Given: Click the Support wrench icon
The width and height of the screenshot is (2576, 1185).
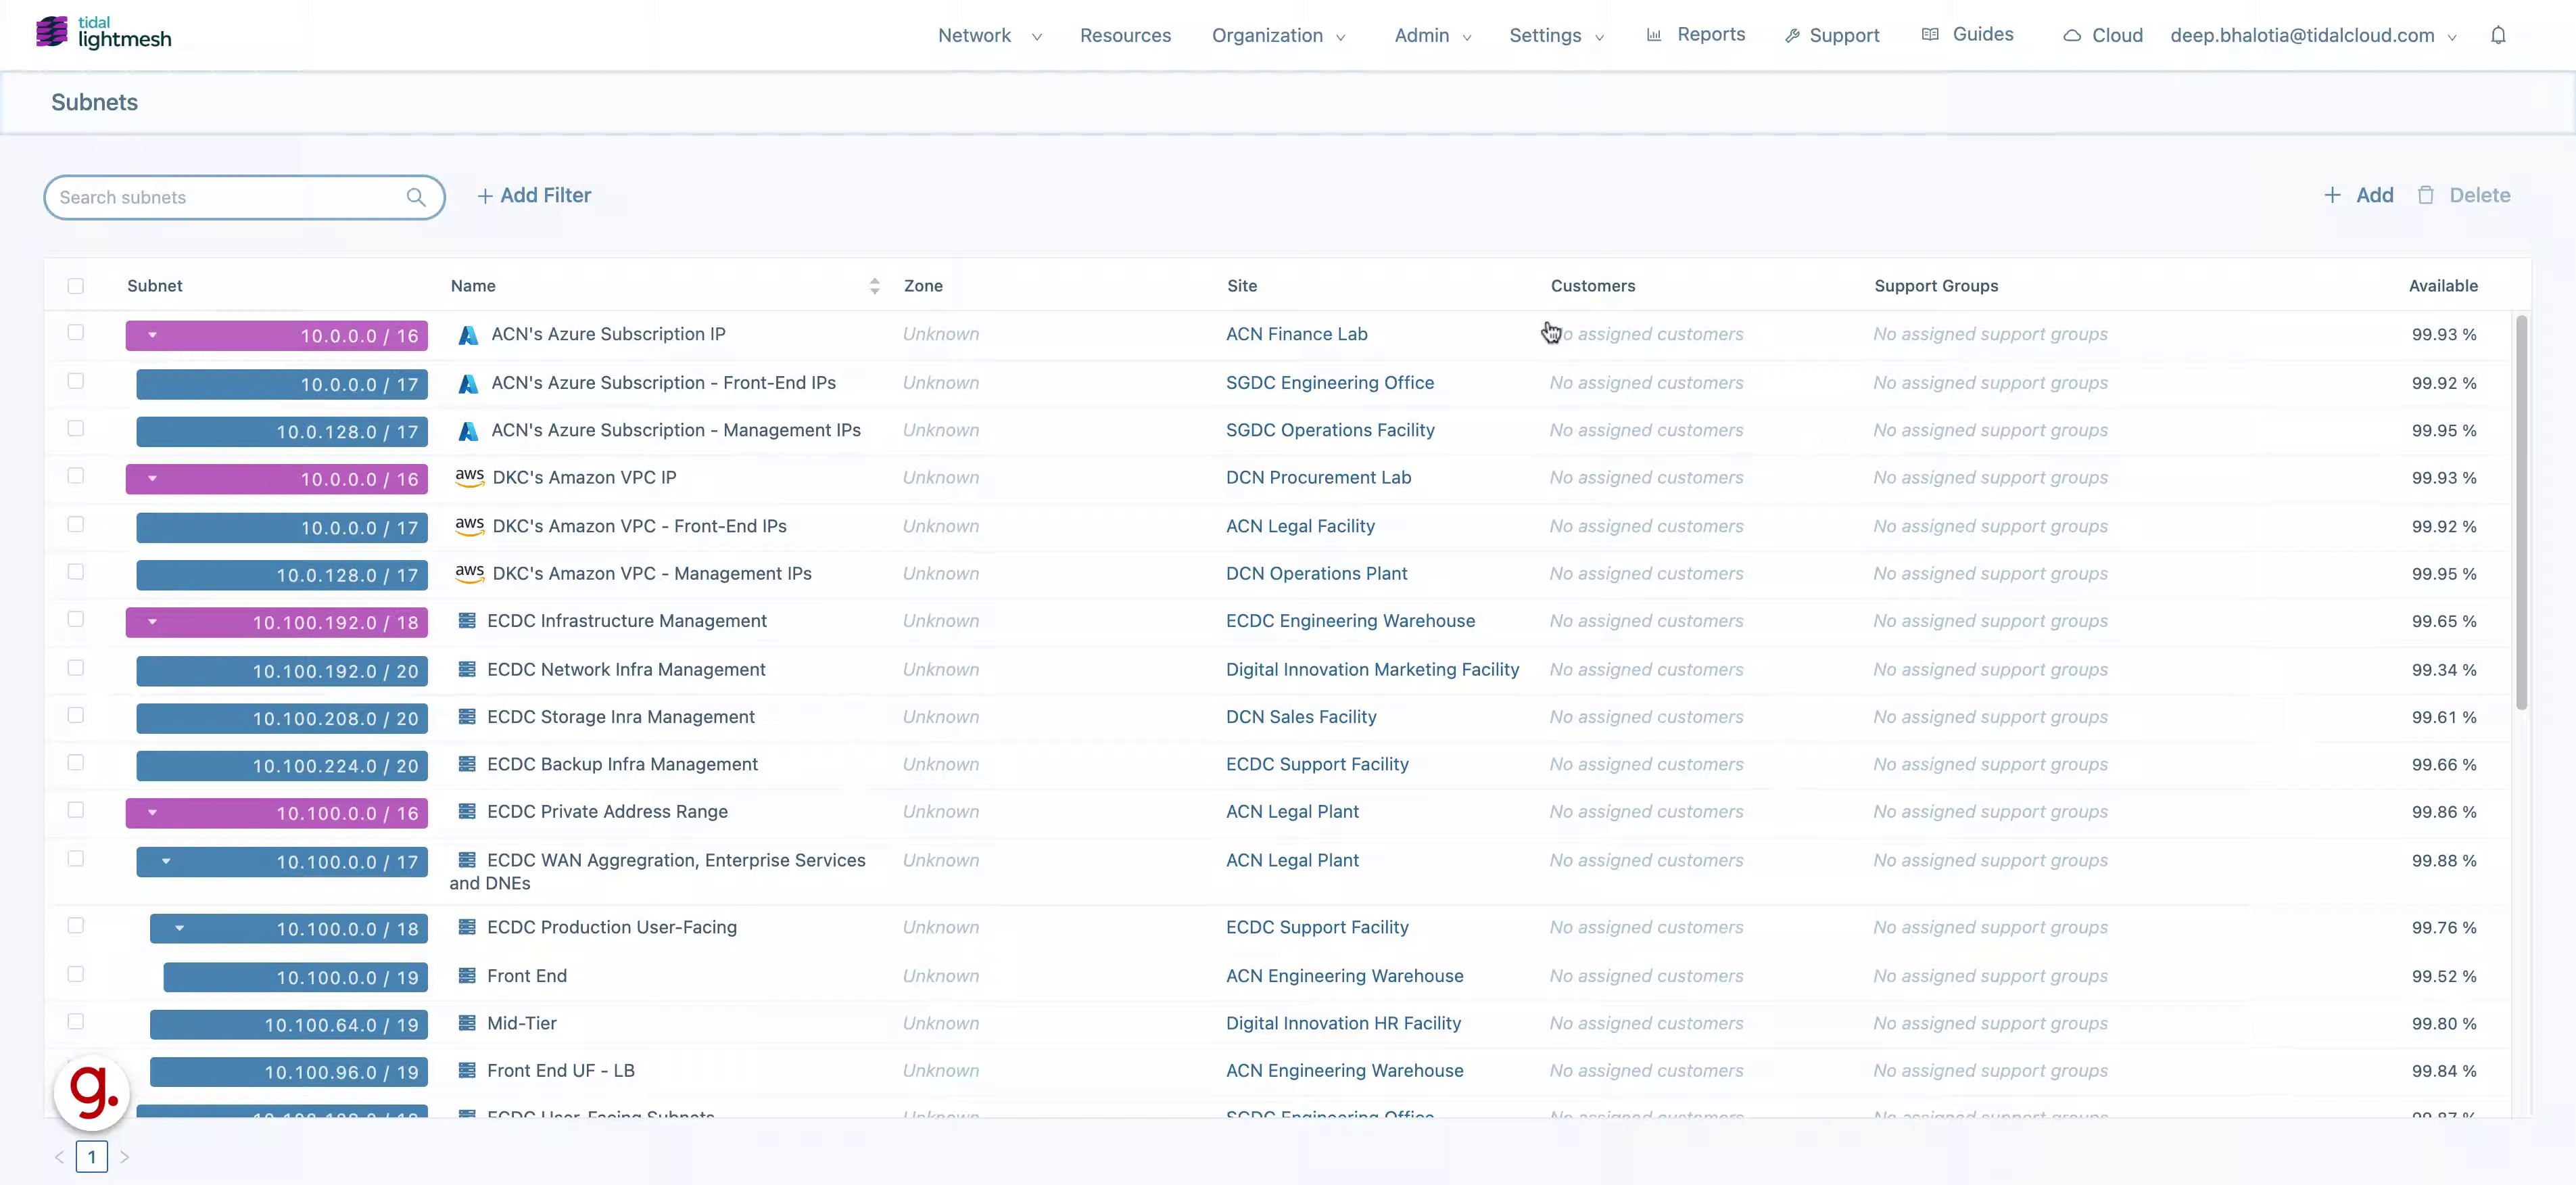Looking at the screenshot, I should click(1792, 36).
